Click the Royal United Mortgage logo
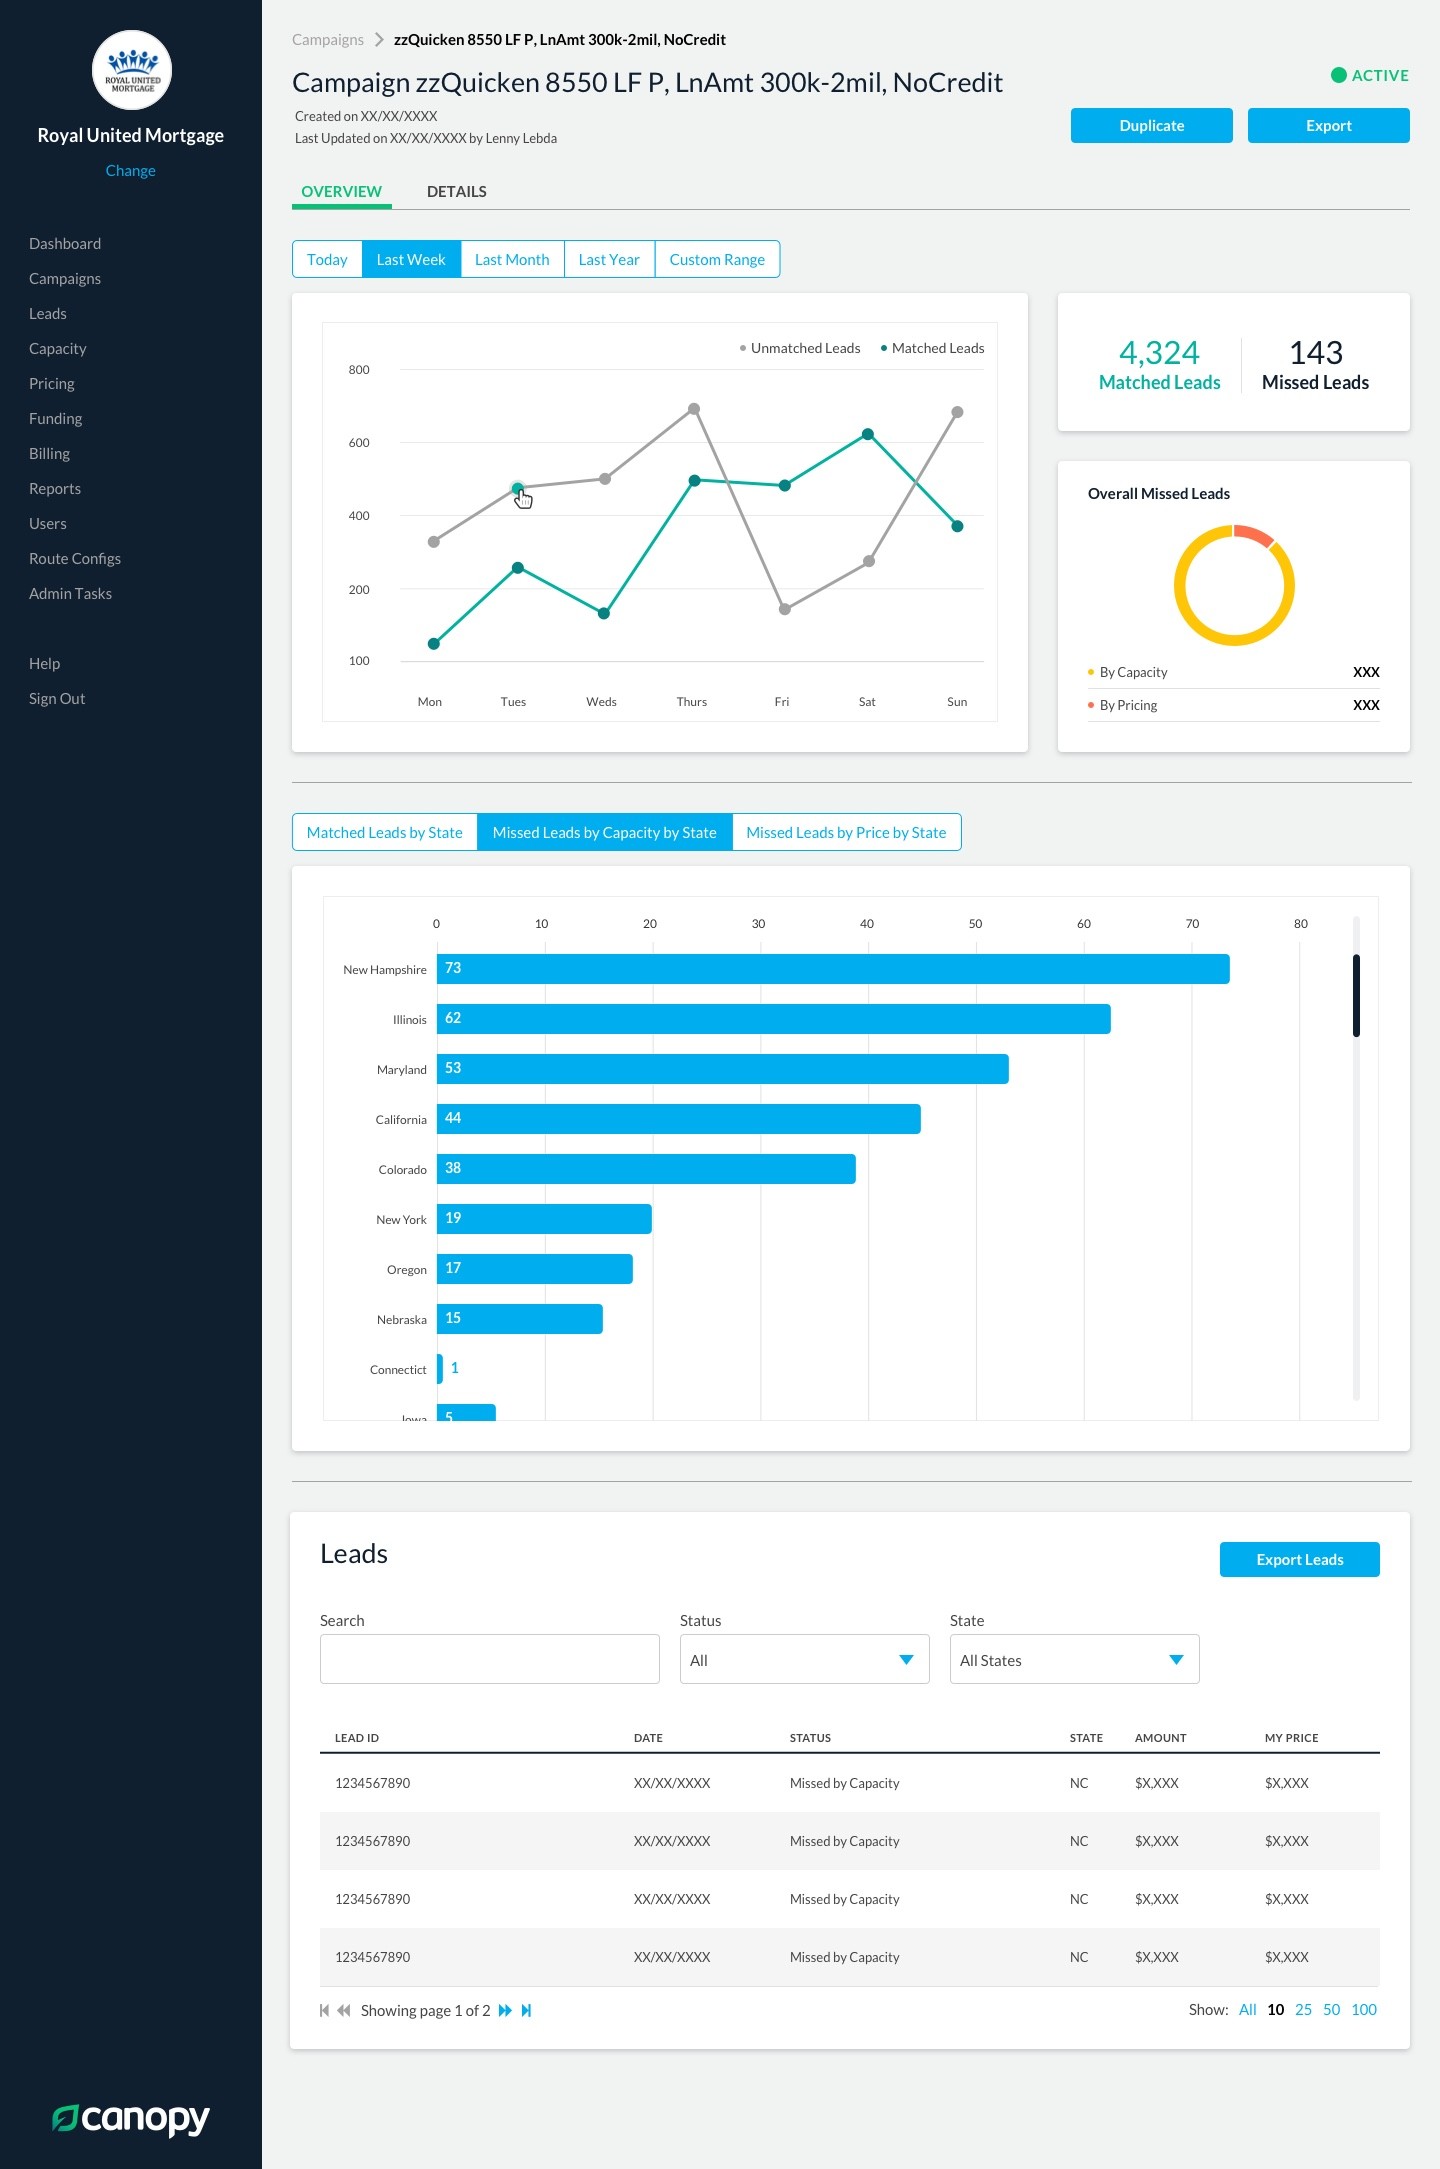 (132, 70)
